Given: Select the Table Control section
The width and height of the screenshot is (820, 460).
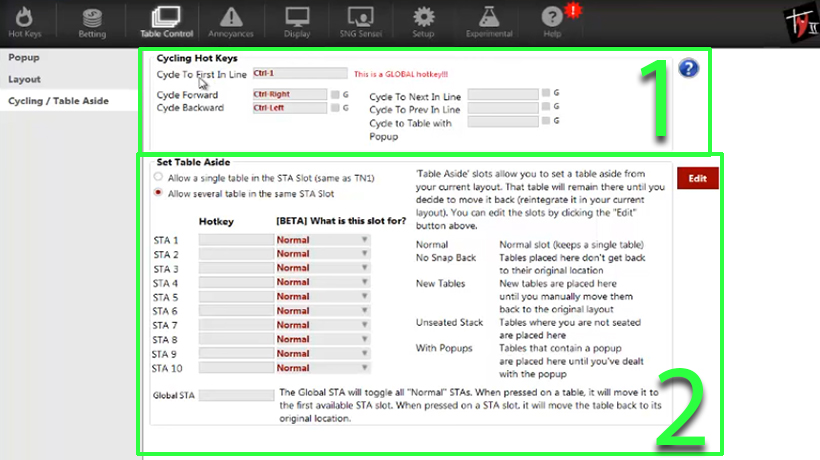Looking at the screenshot, I should pos(166,22).
